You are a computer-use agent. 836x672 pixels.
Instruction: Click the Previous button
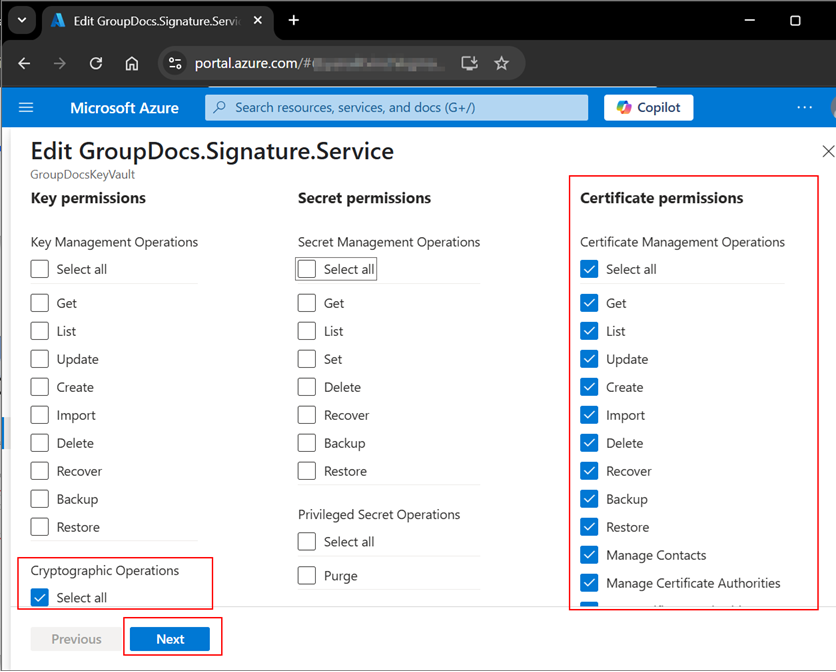coord(75,638)
